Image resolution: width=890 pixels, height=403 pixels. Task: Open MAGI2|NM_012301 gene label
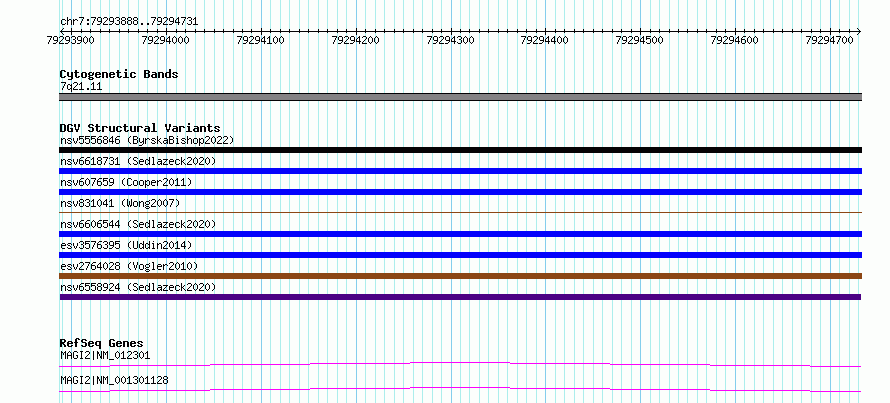tap(105, 355)
